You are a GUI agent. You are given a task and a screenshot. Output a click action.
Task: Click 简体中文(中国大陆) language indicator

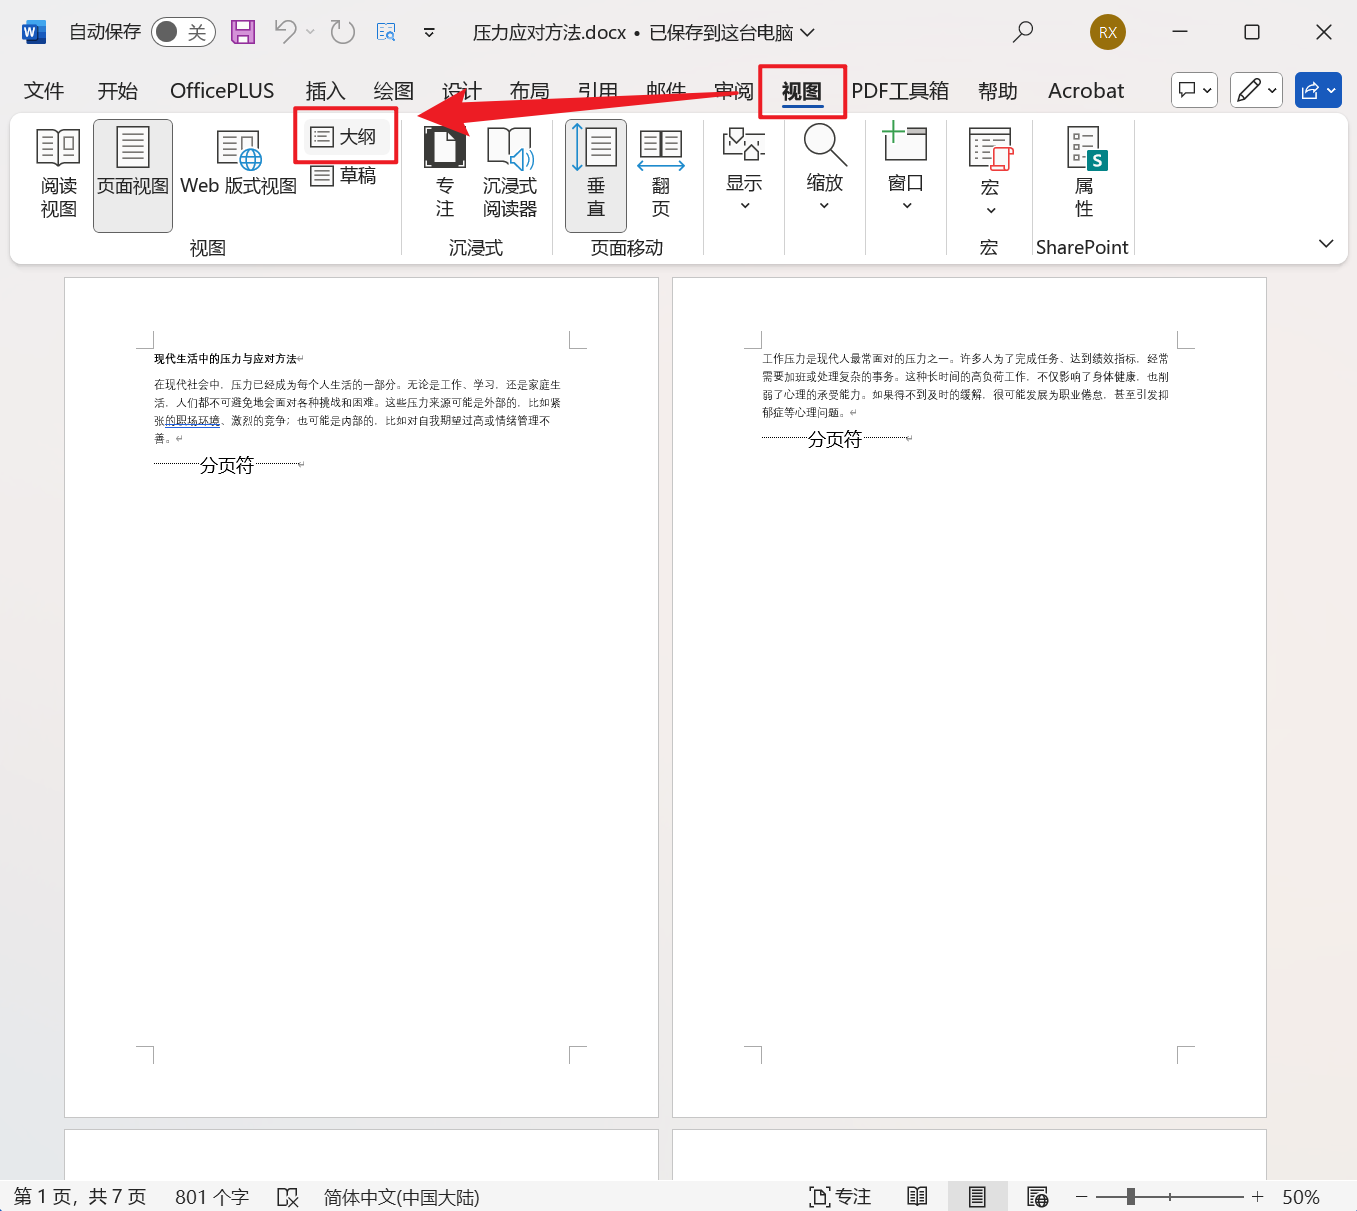(400, 1196)
